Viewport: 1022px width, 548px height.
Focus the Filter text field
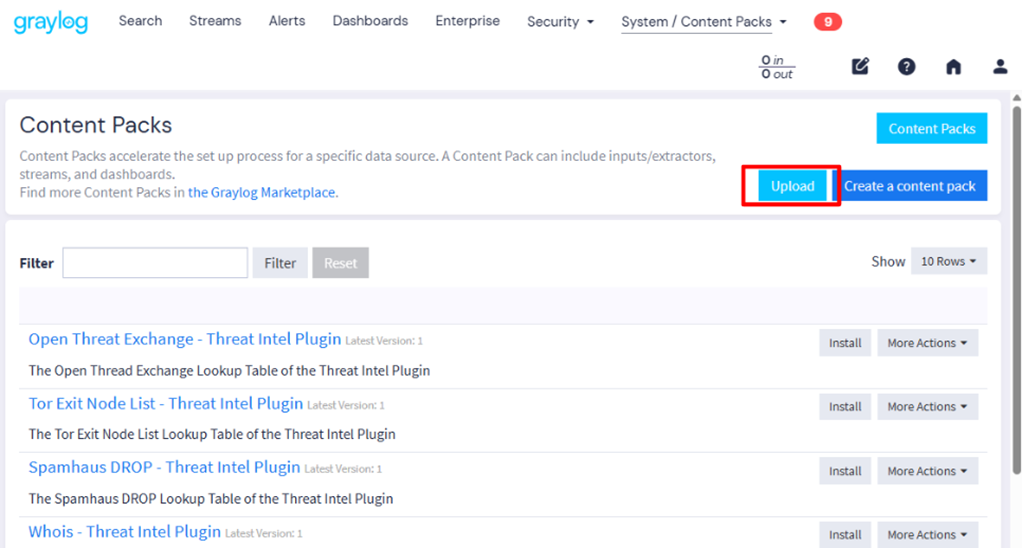pyautogui.click(x=155, y=263)
